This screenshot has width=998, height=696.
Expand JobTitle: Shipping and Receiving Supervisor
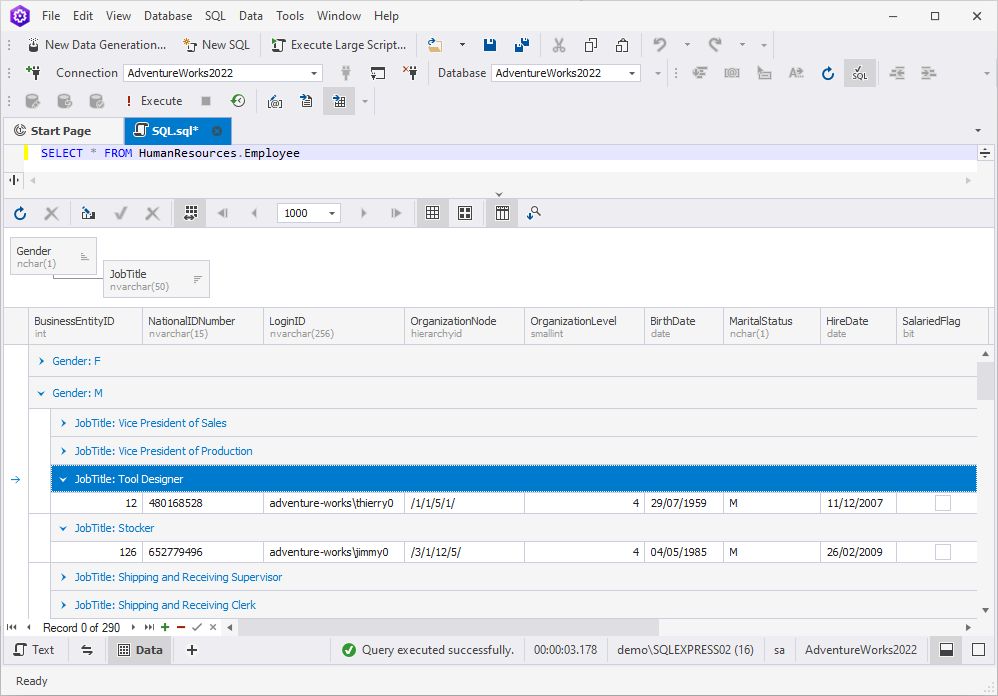[x=63, y=577]
